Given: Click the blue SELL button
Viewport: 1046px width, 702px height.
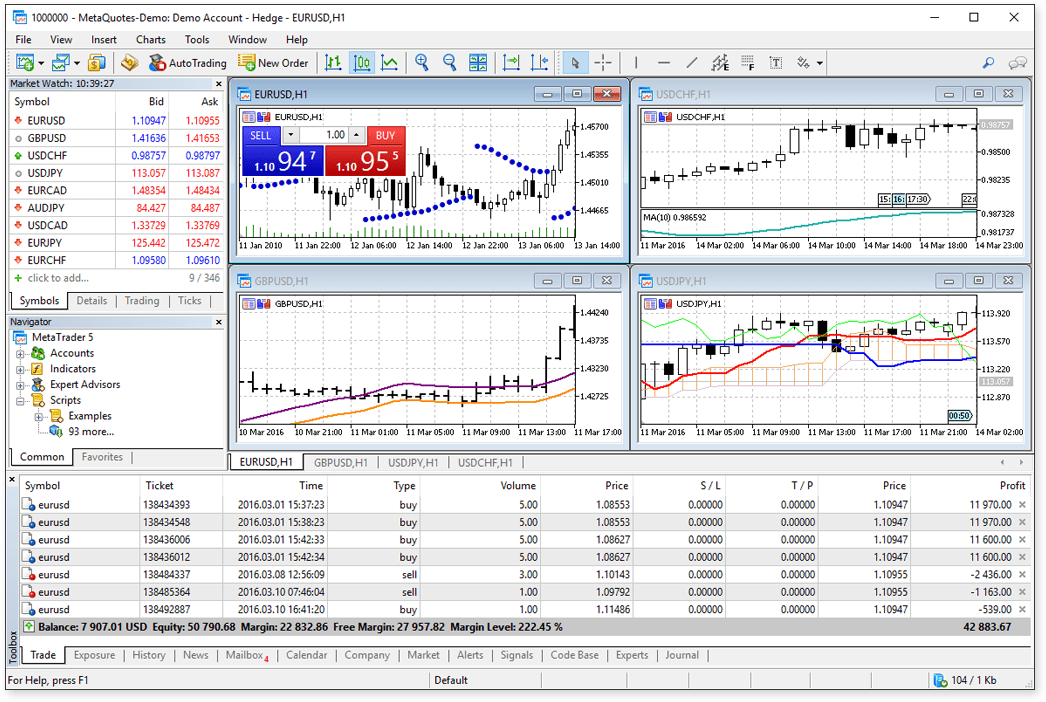Looking at the screenshot, I should [260, 135].
